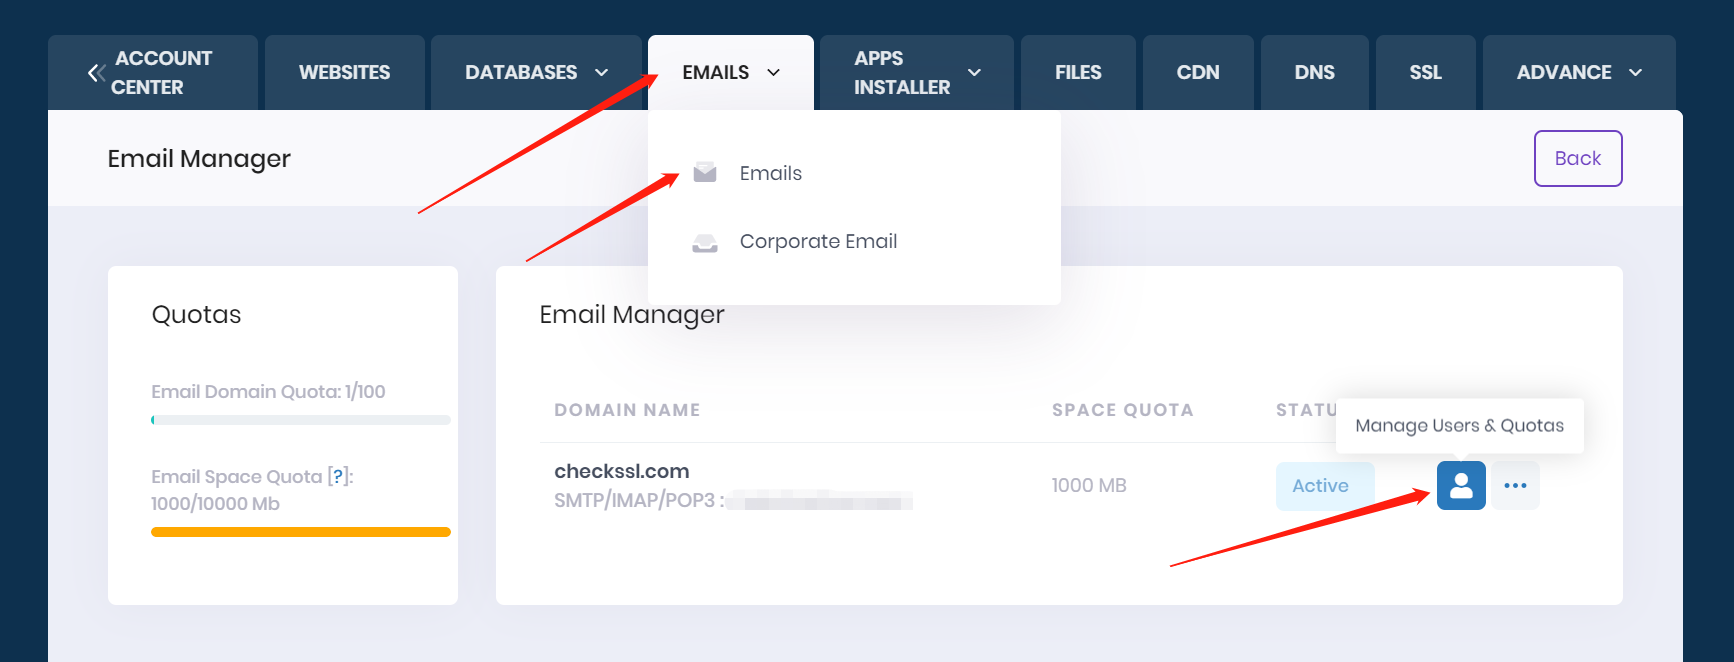The width and height of the screenshot is (1734, 662).
Task: Go to the CDN tab
Action: (1197, 73)
